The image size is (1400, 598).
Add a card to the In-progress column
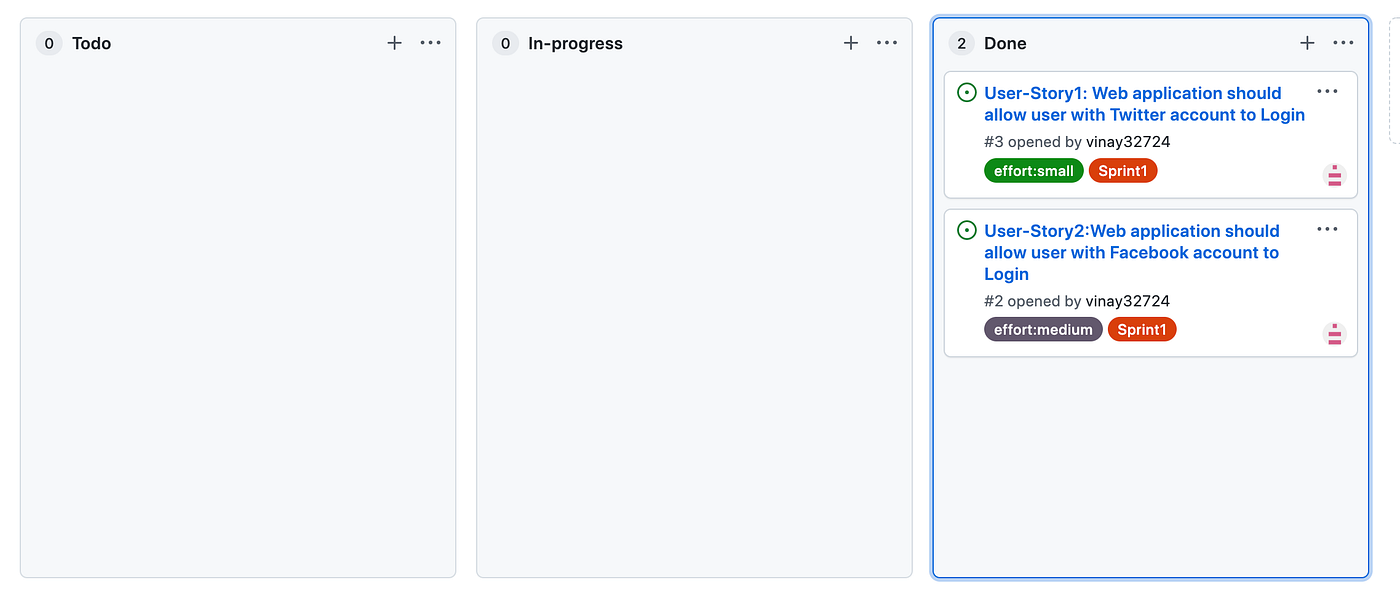(x=851, y=43)
